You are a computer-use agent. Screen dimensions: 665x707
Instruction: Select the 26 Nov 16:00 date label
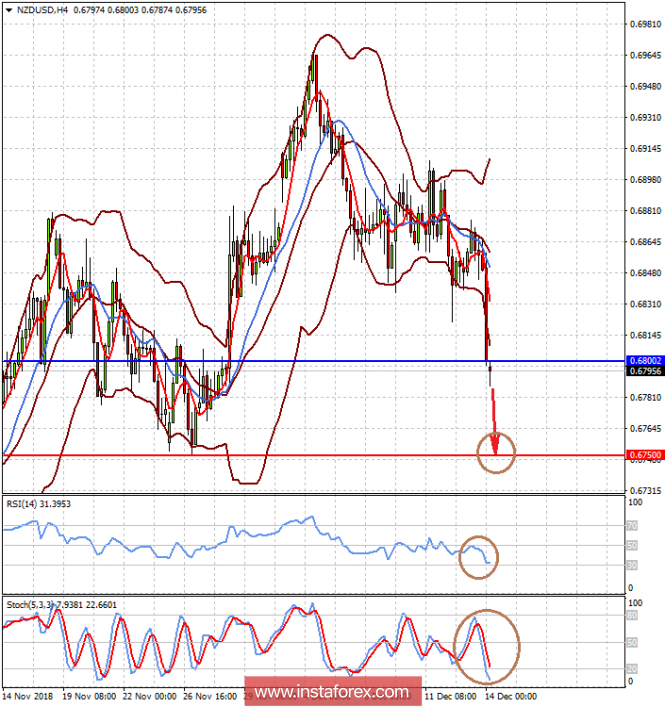[210, 696]
